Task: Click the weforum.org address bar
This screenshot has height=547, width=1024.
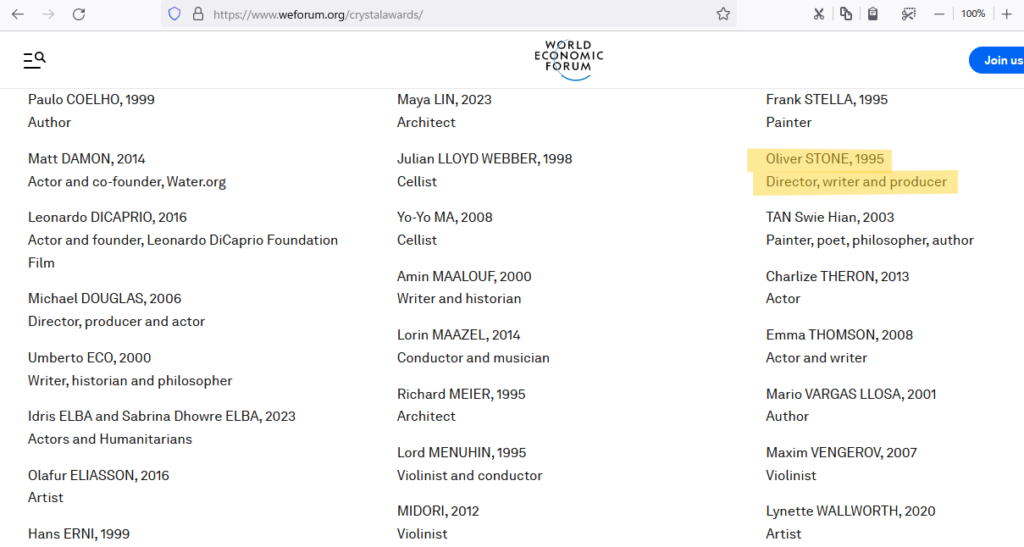Action: [450, 14]
